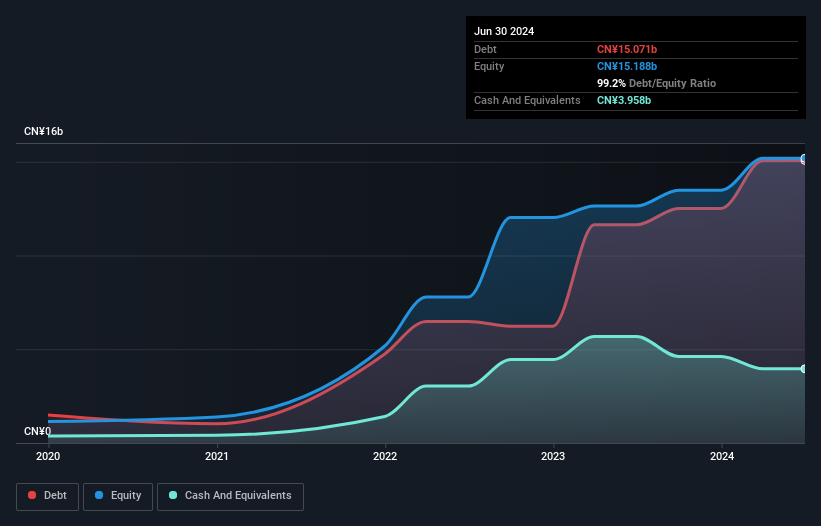The width and height of the screenshot is (821, 526).
Task: Click the Equity row label in tooltip
Action: point(489,66)
